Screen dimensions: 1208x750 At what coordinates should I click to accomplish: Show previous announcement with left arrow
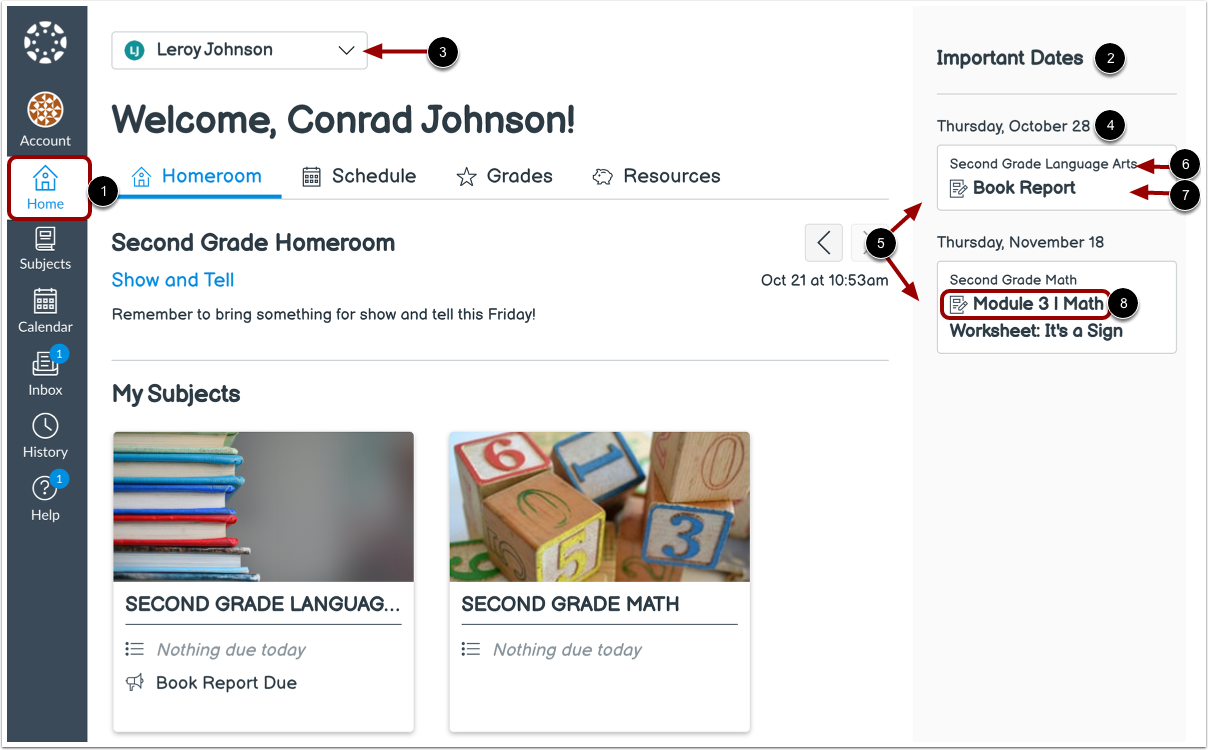[x=823, y=243]
